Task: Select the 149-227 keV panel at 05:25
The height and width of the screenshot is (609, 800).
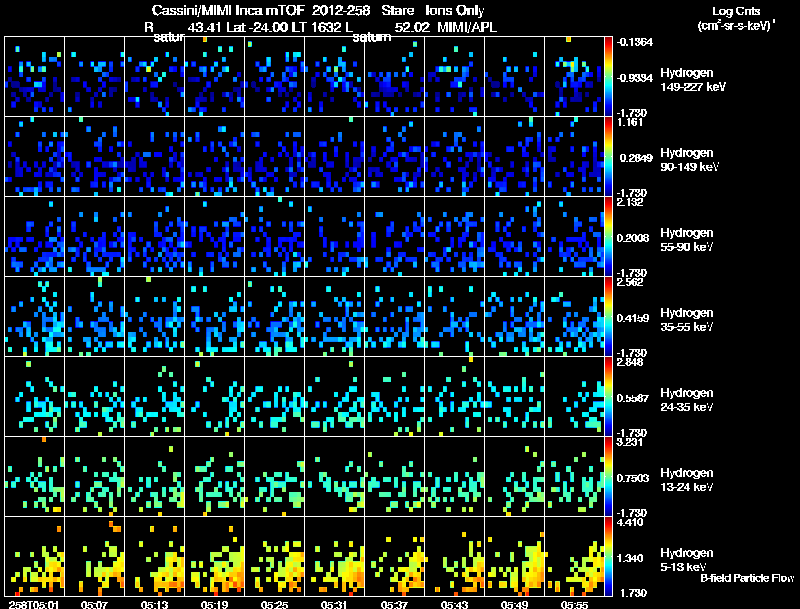Action: pos(274,77)
